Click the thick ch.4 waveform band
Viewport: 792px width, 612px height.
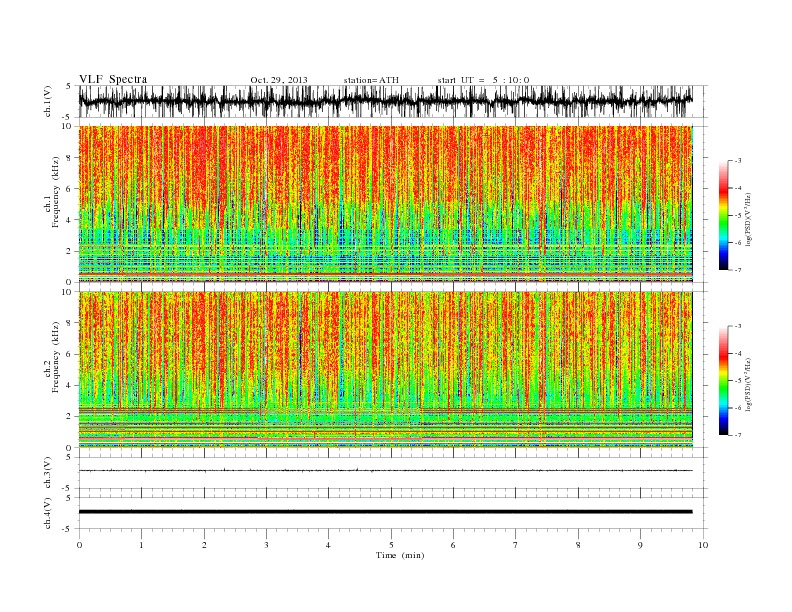point(385,512)
